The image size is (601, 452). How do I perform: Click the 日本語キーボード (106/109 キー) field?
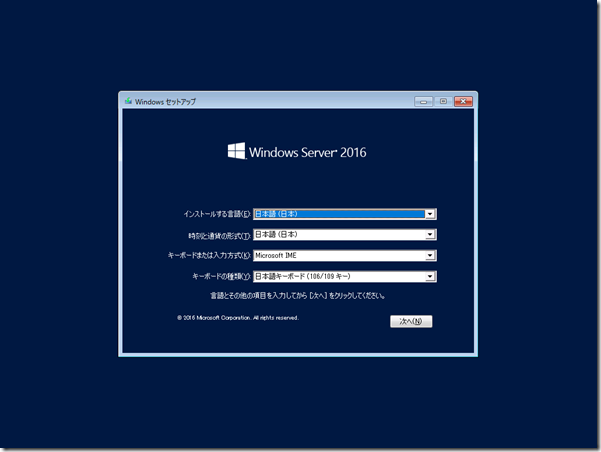pos(338,276)
